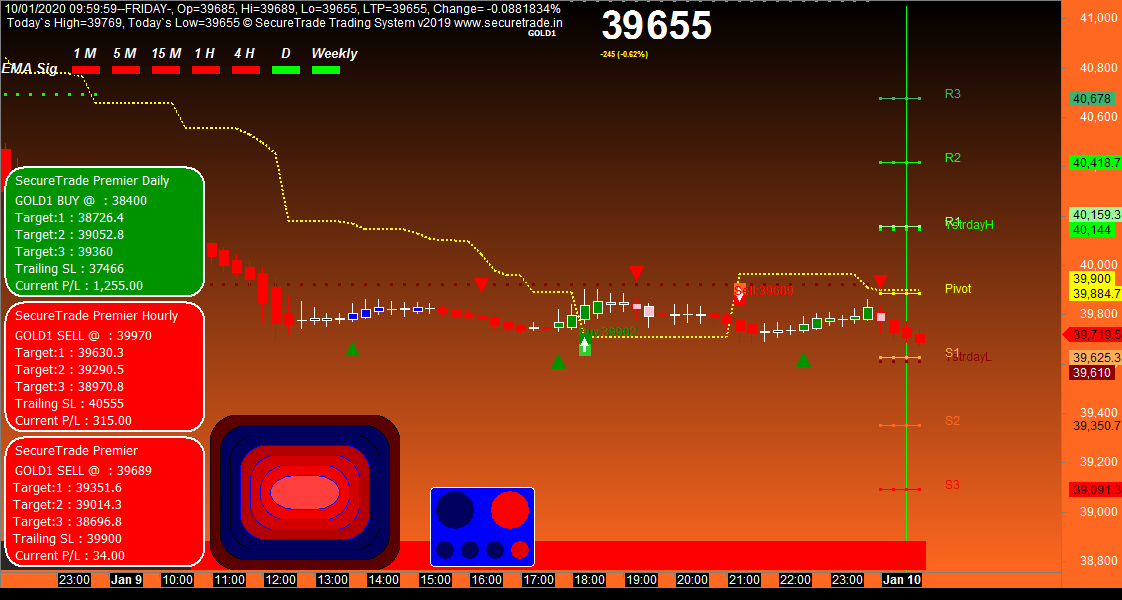Screen dimensions: 1122x600
Task: Click the GOLD1 SELL @ : 39970 line
Action: pos(83,335)
